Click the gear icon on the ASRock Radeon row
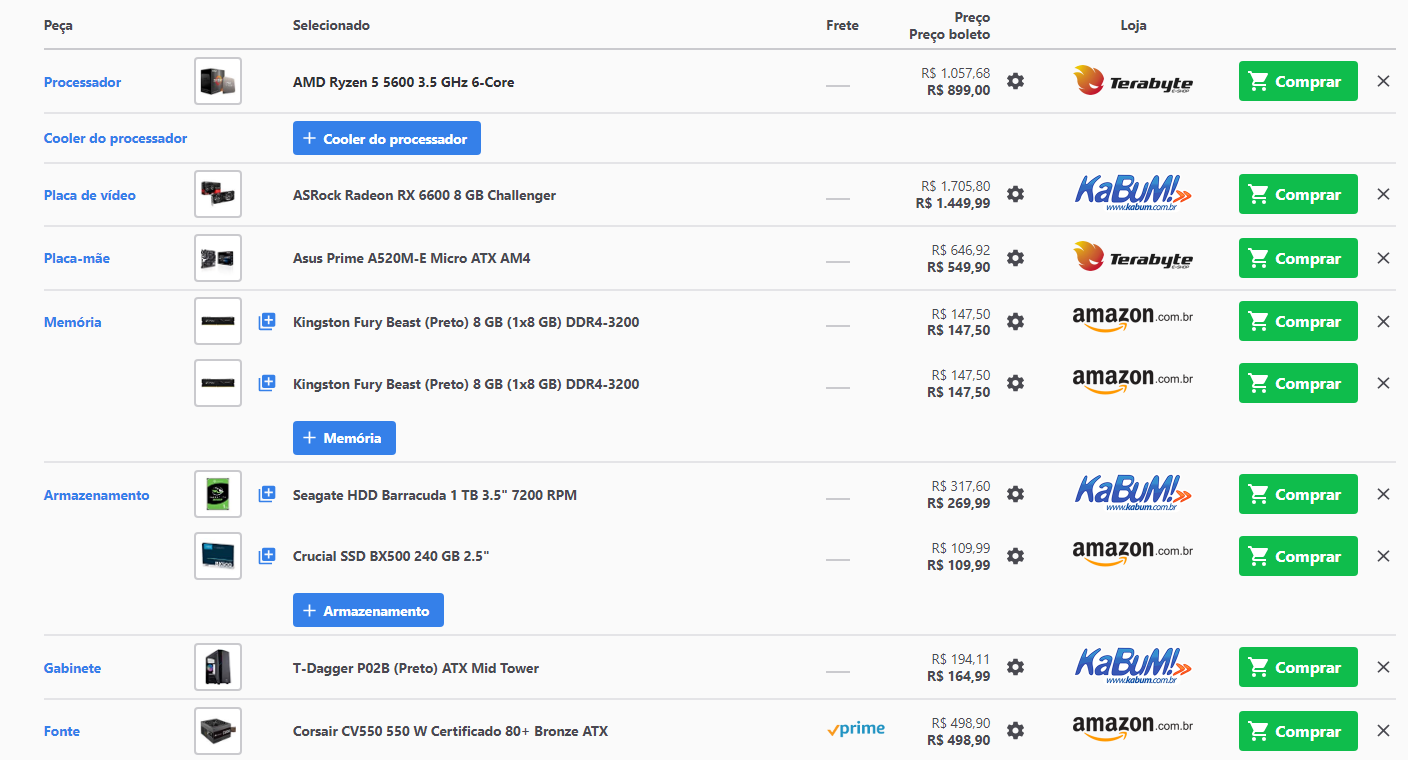Screen dimensions: 1408x760 (x=1015, y=194)
